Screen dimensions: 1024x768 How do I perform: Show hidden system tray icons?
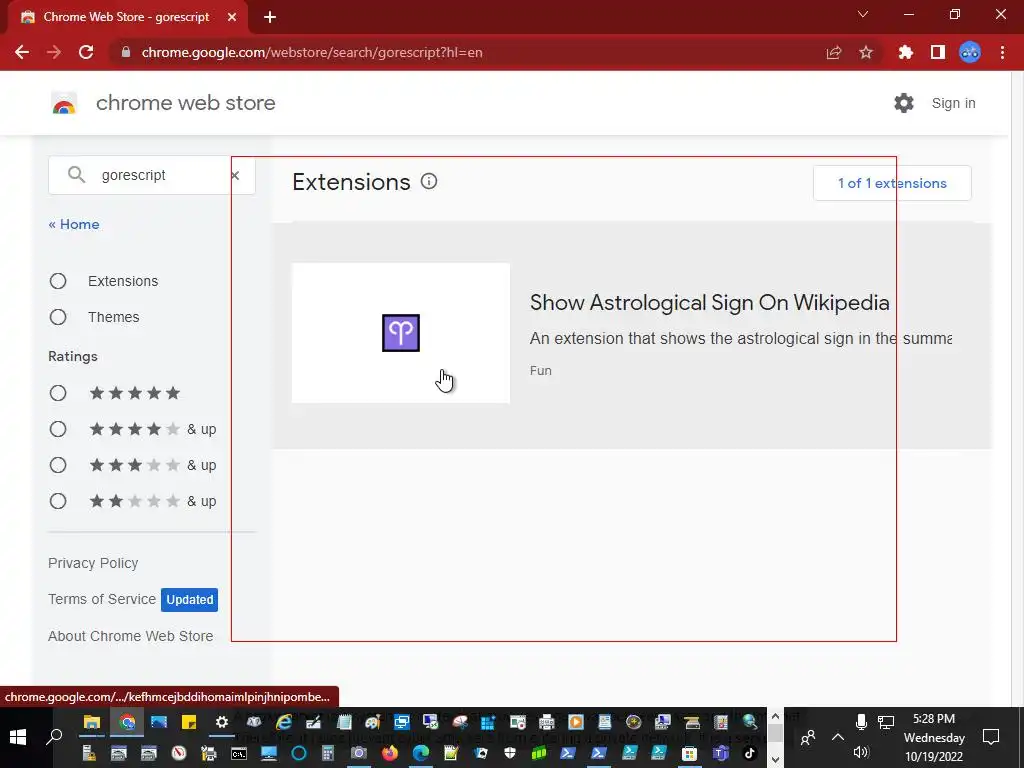(x=838, y=737)
